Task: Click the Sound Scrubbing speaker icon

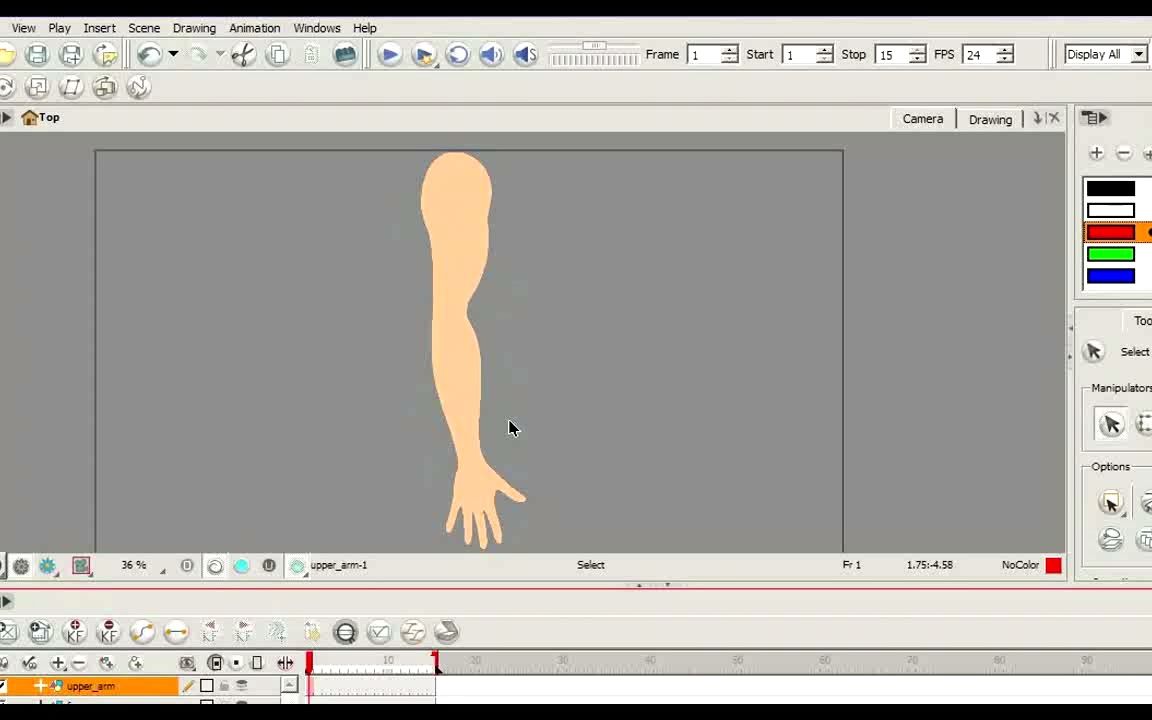Action: (525, 54)
